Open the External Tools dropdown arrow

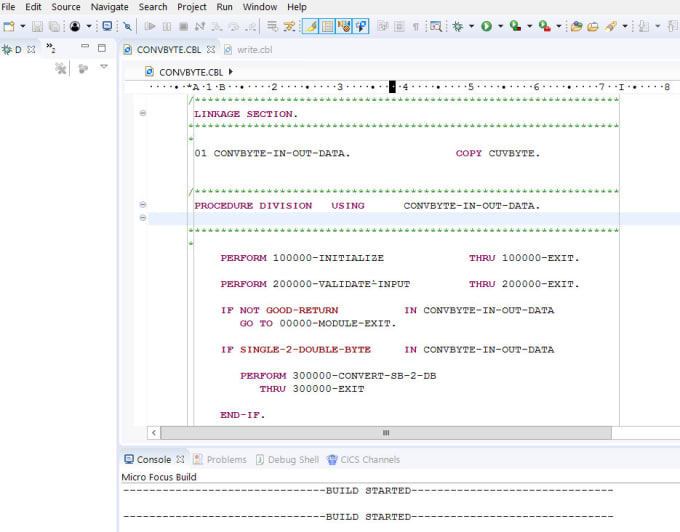click(x=559, y=26)
